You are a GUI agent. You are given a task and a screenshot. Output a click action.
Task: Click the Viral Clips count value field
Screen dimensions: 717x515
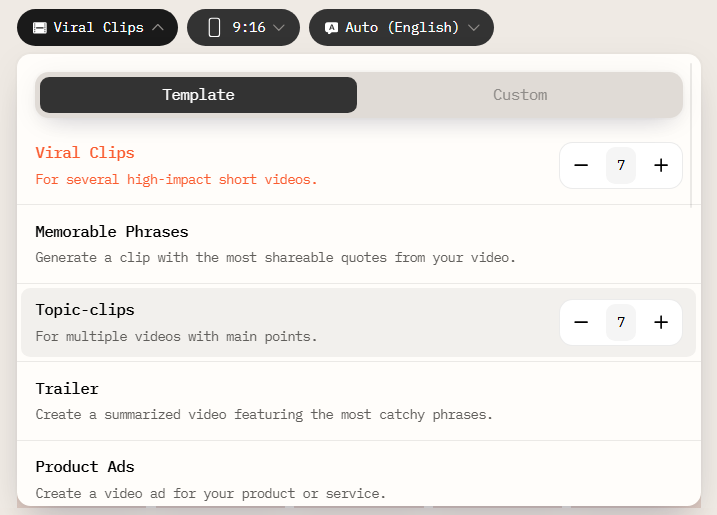[x=621, y=166]
